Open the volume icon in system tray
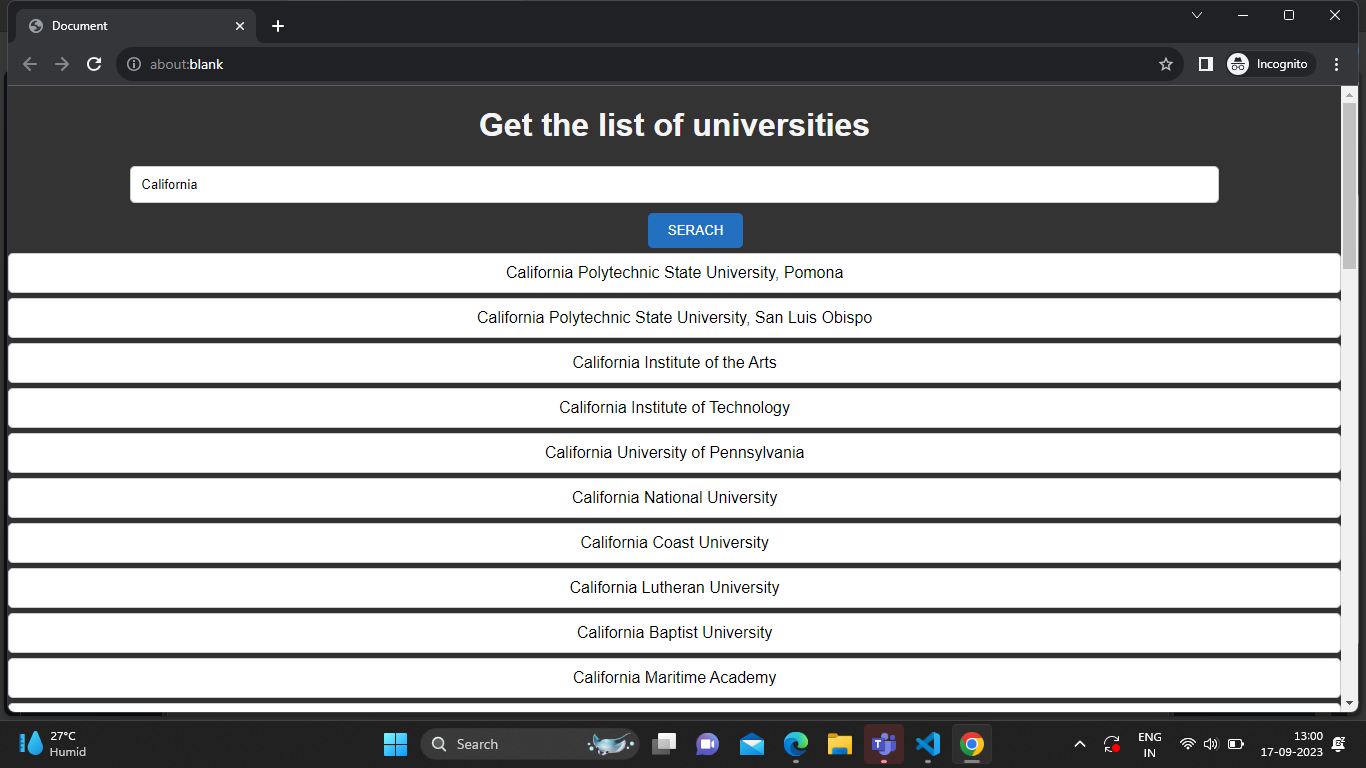1366x768 pixels. 1209,744
